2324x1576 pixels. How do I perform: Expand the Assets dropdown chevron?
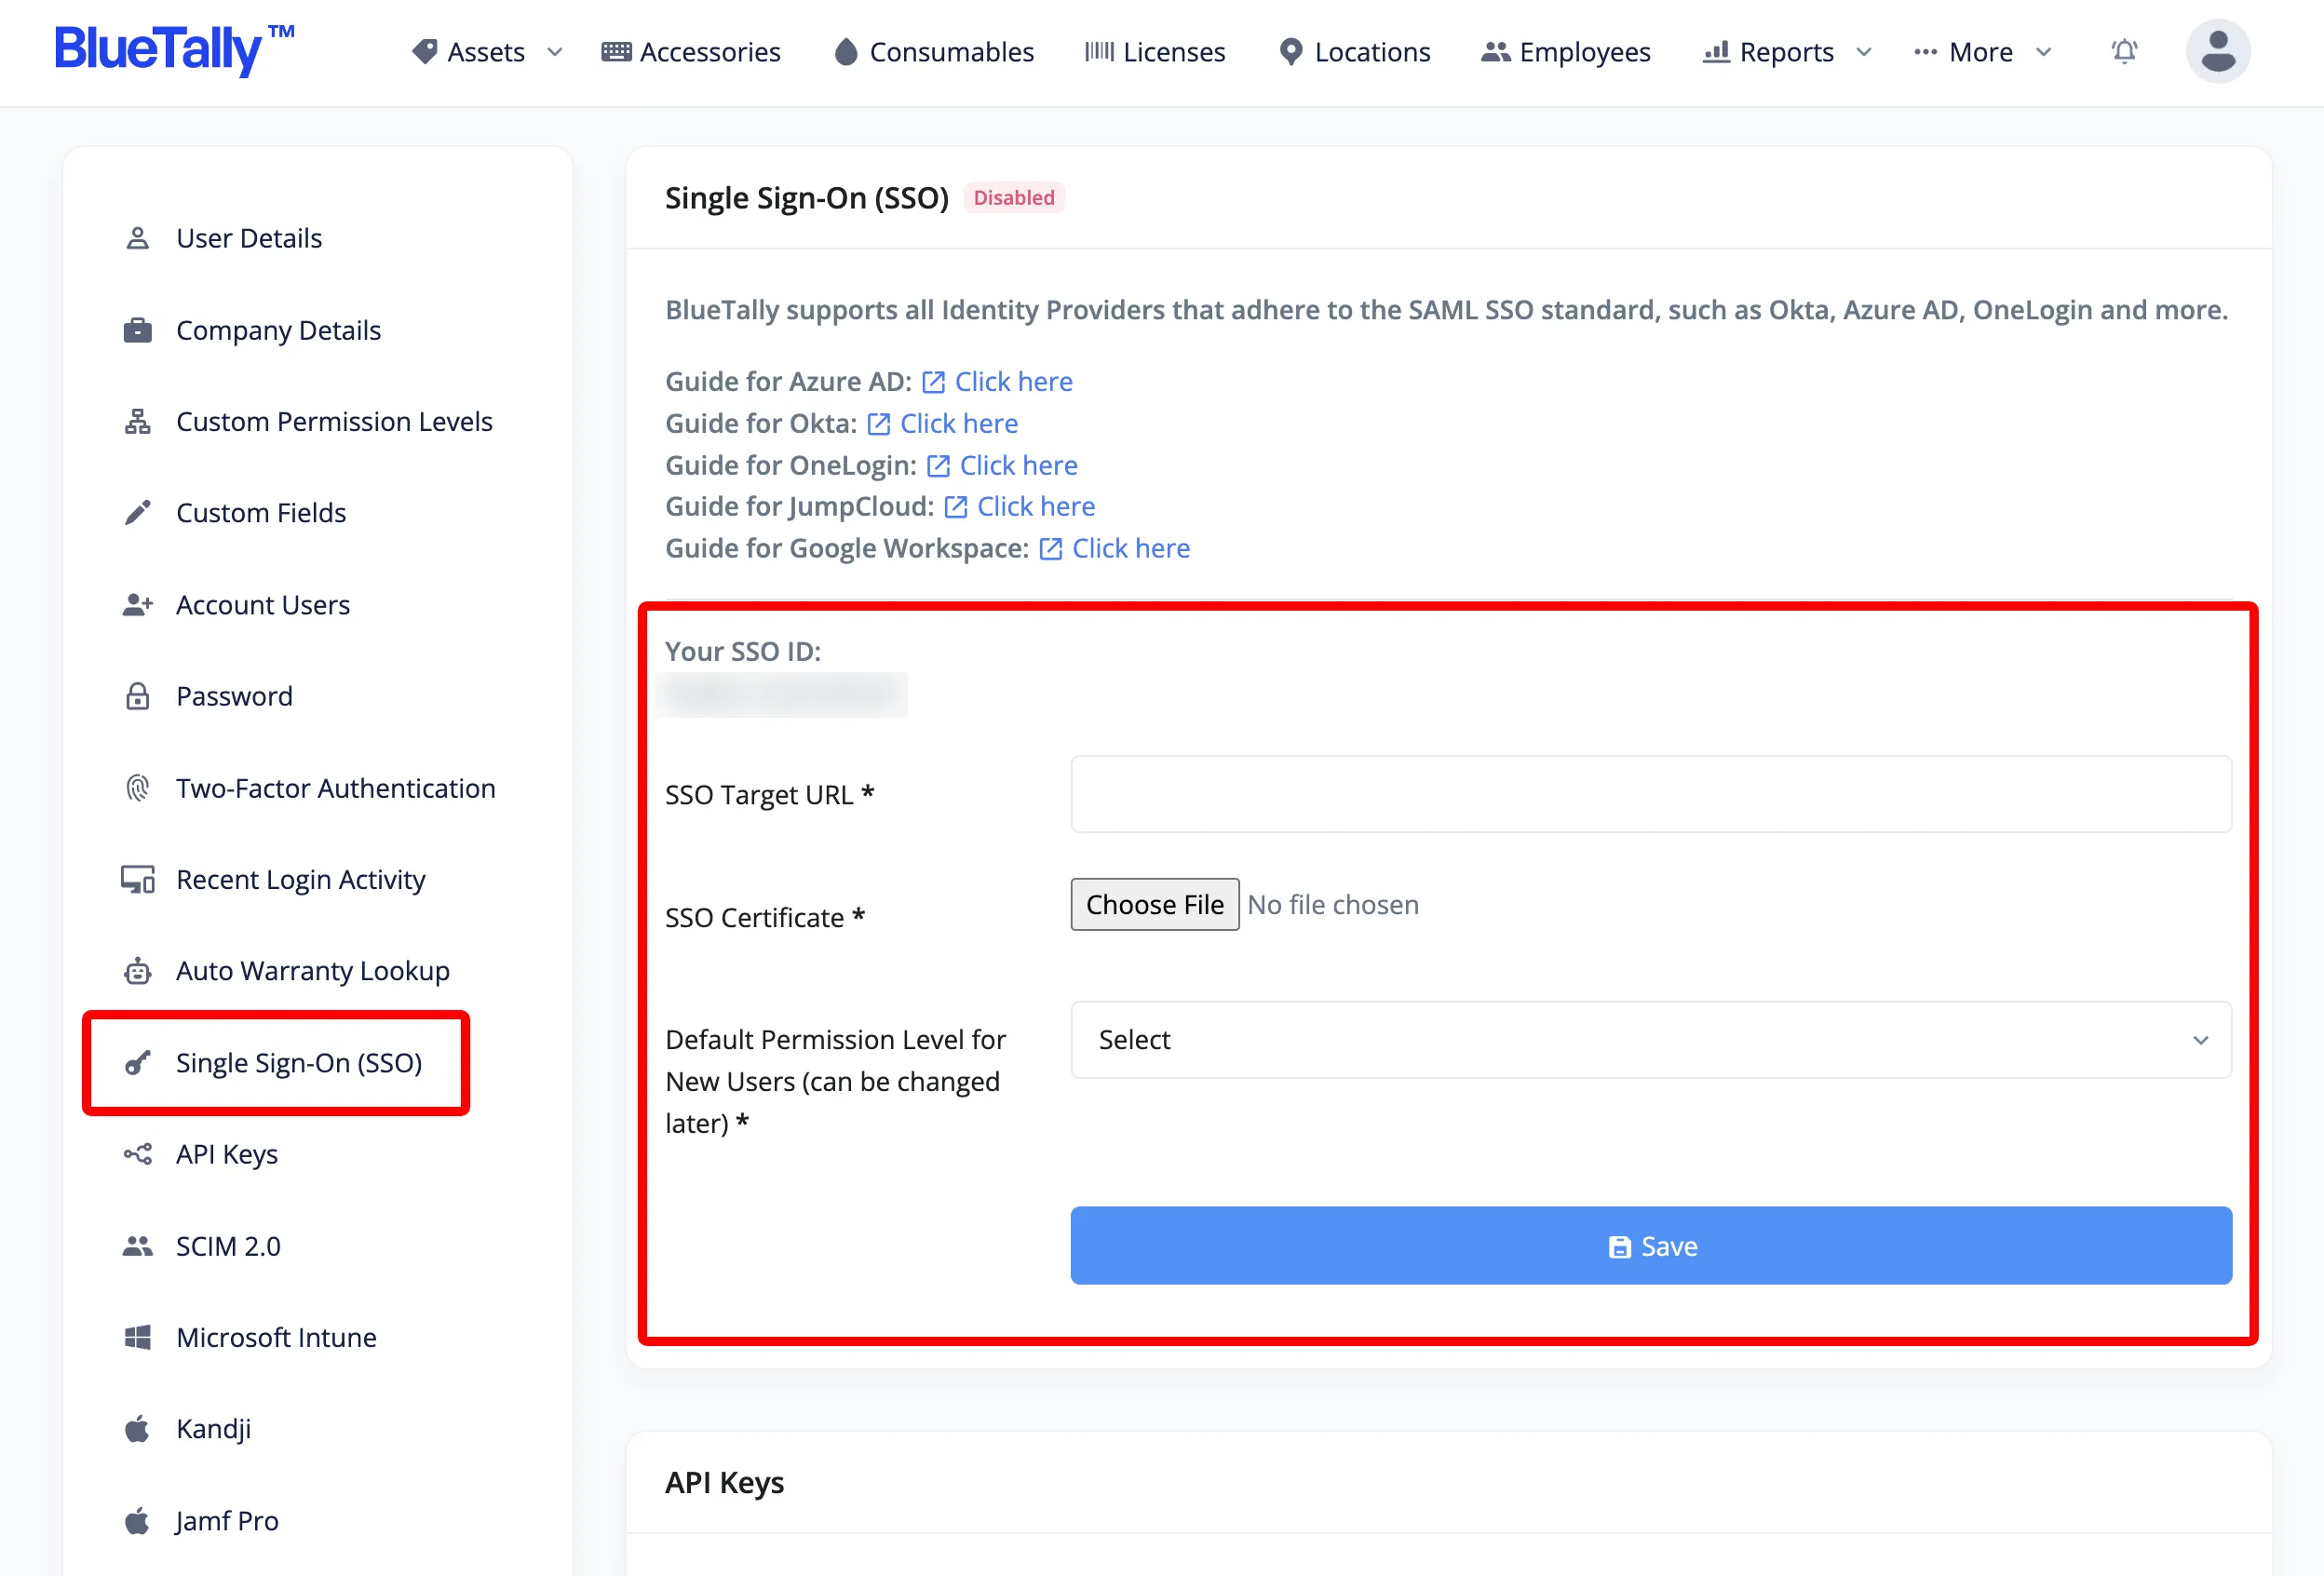(x=555, y=52)
